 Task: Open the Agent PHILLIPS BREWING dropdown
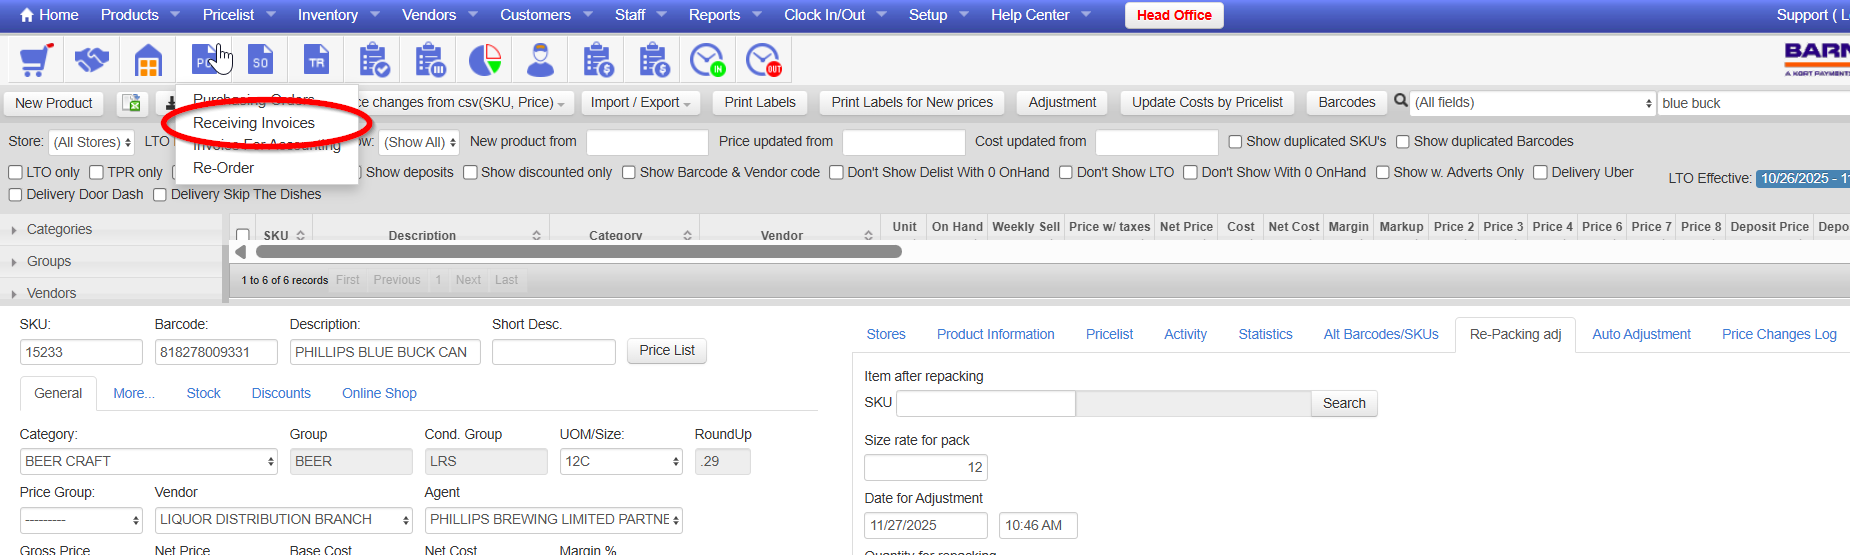(x=554, y=519)
